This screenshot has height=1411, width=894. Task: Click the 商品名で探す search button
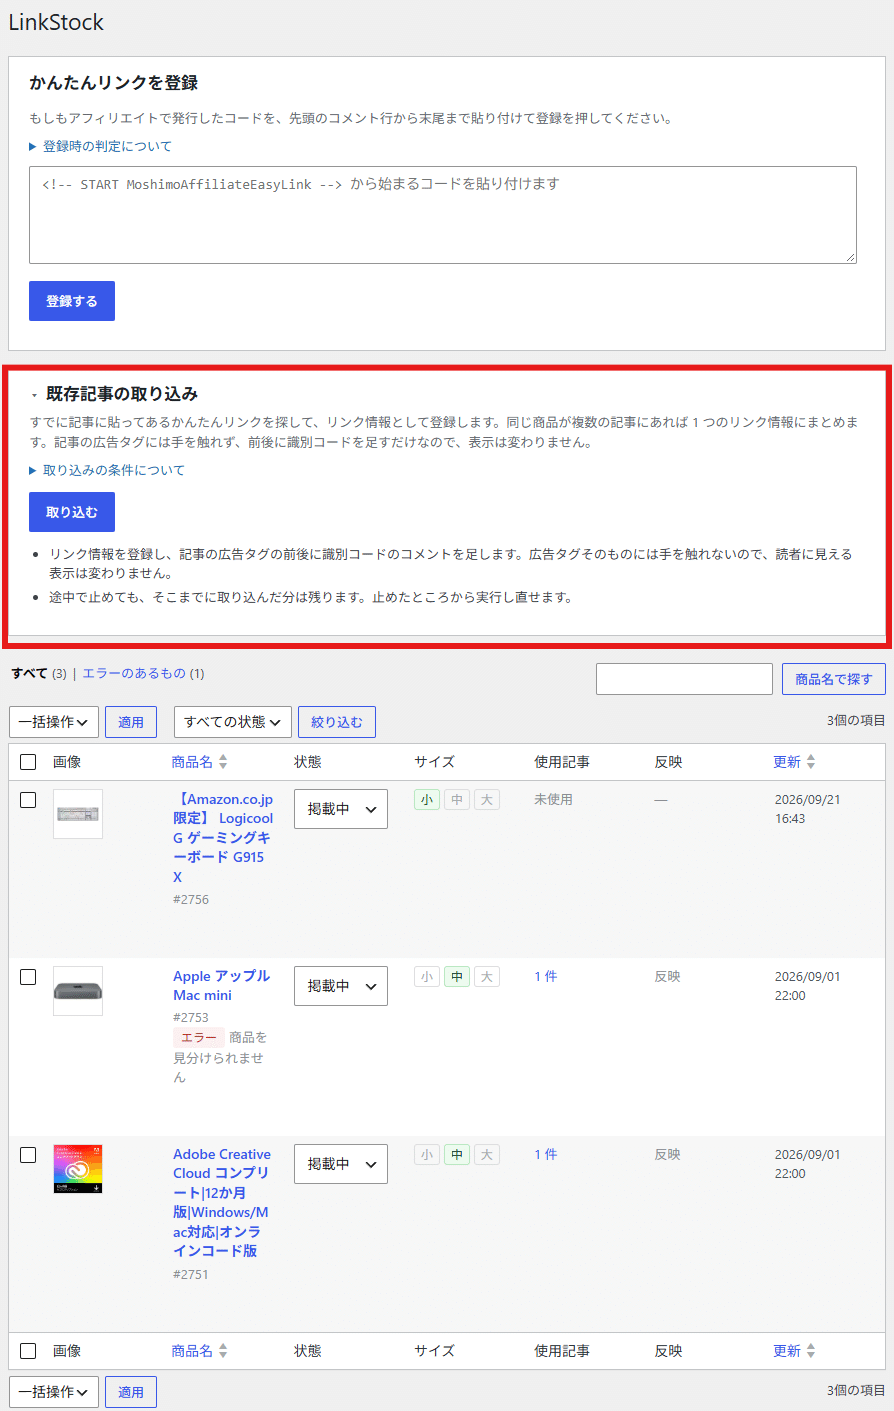point(834,679)
